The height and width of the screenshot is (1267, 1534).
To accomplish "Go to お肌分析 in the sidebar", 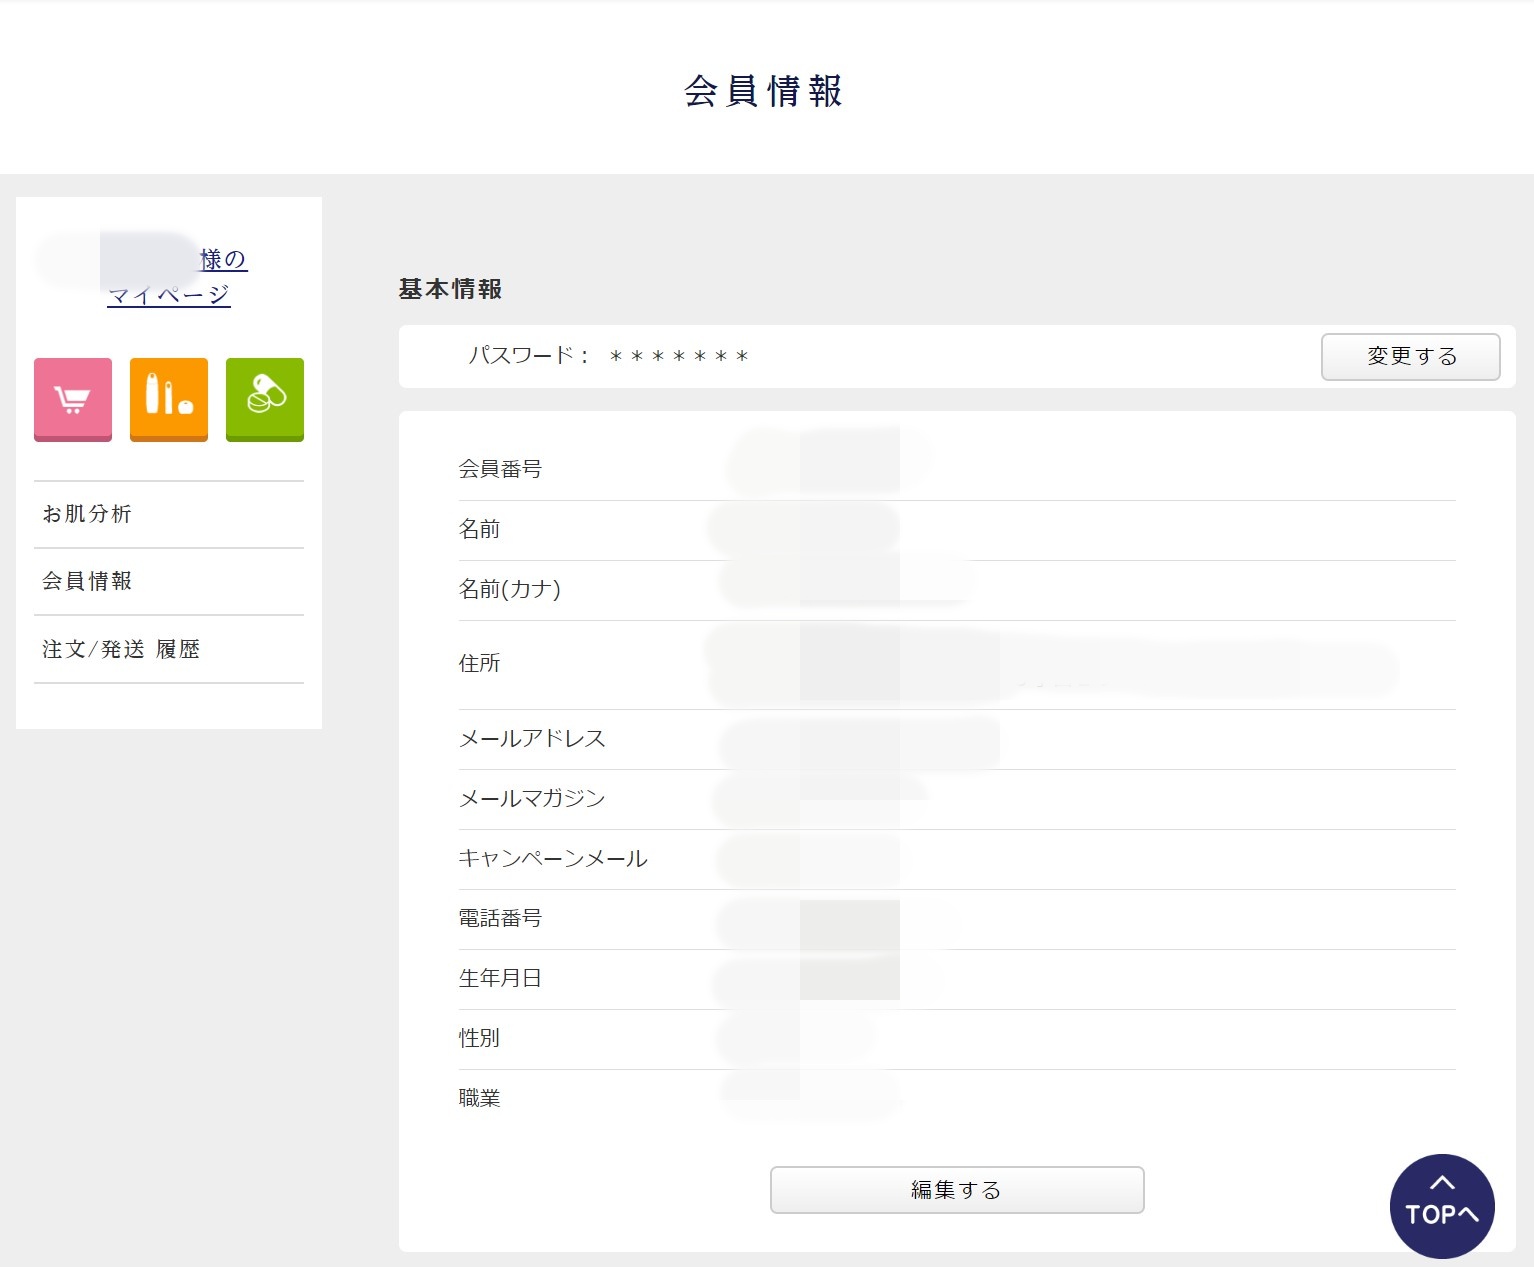I will (87, 514).
